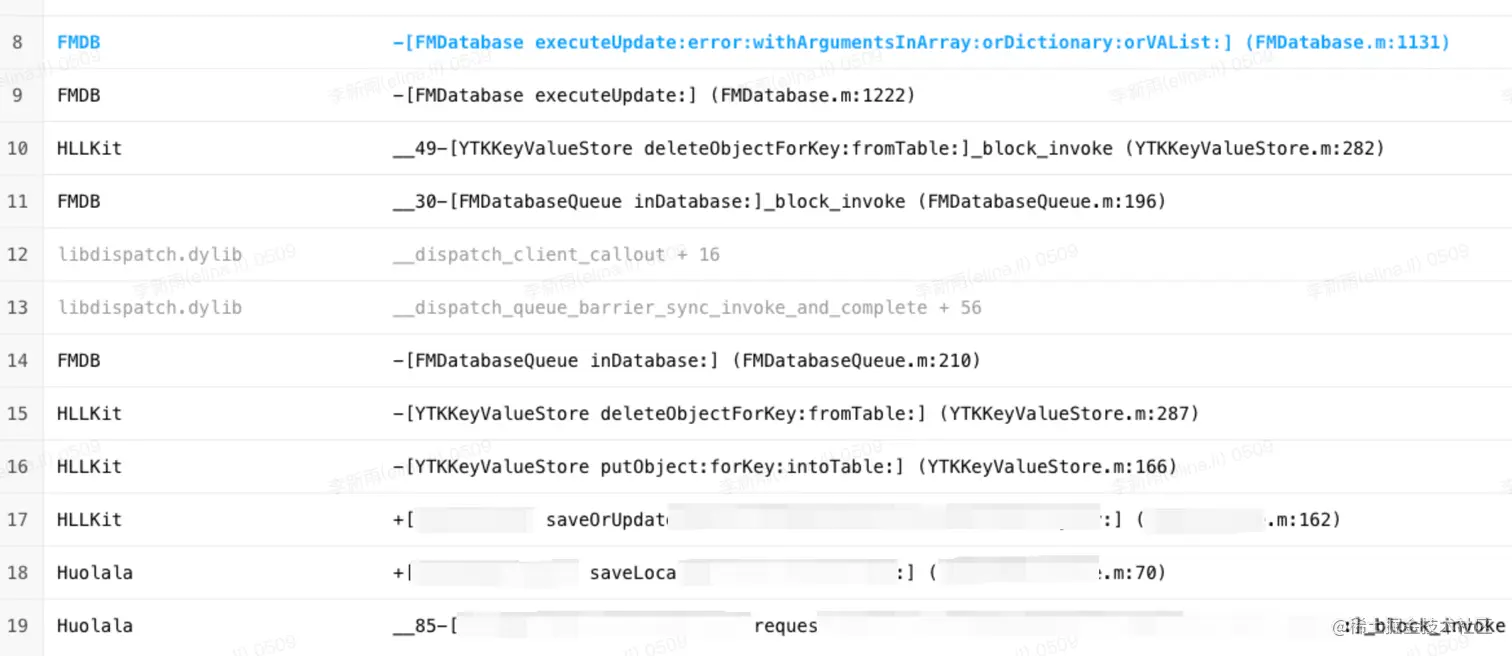Select the __85- reques block_invoke frame

pyautogui.click(x=949, y=626)
